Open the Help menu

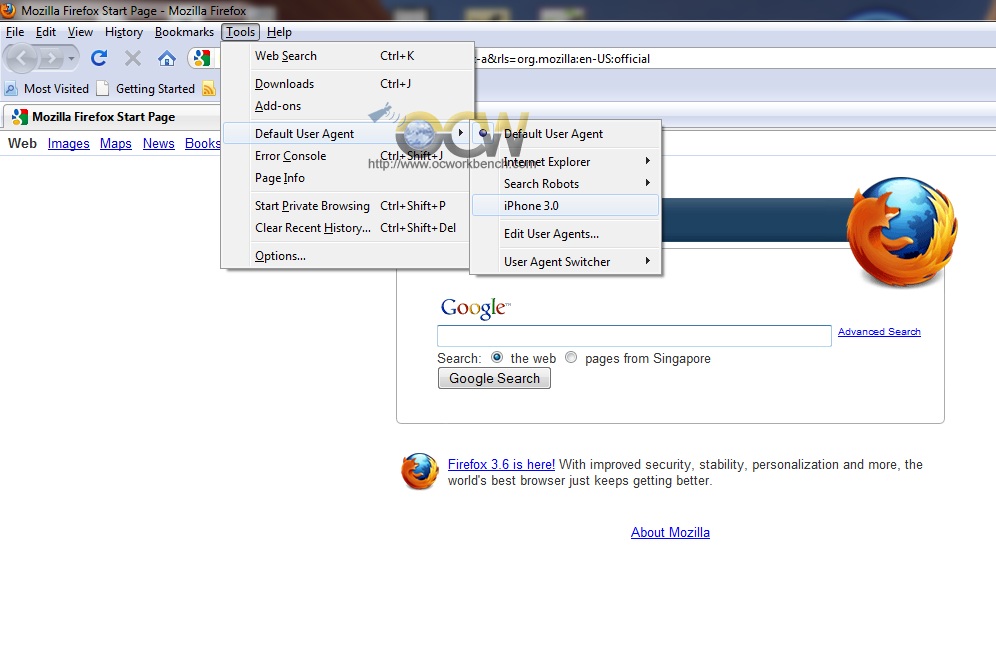pyautogui.click(x=279, y=32)
